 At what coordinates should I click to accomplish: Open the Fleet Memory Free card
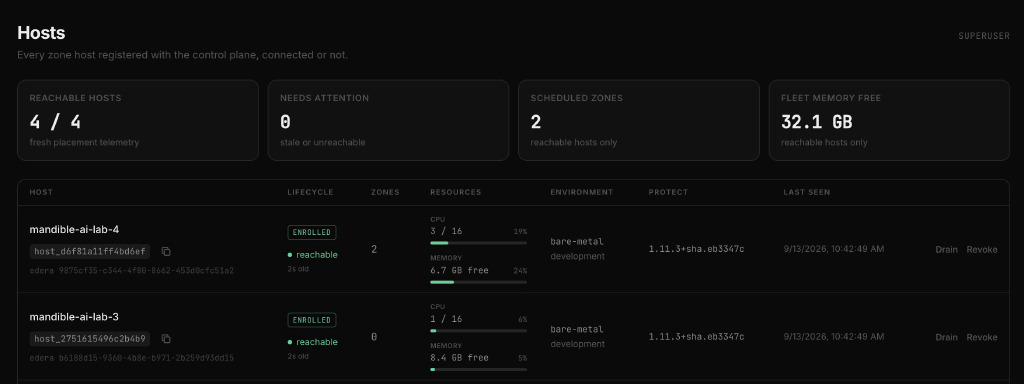[x=889, y=120]
